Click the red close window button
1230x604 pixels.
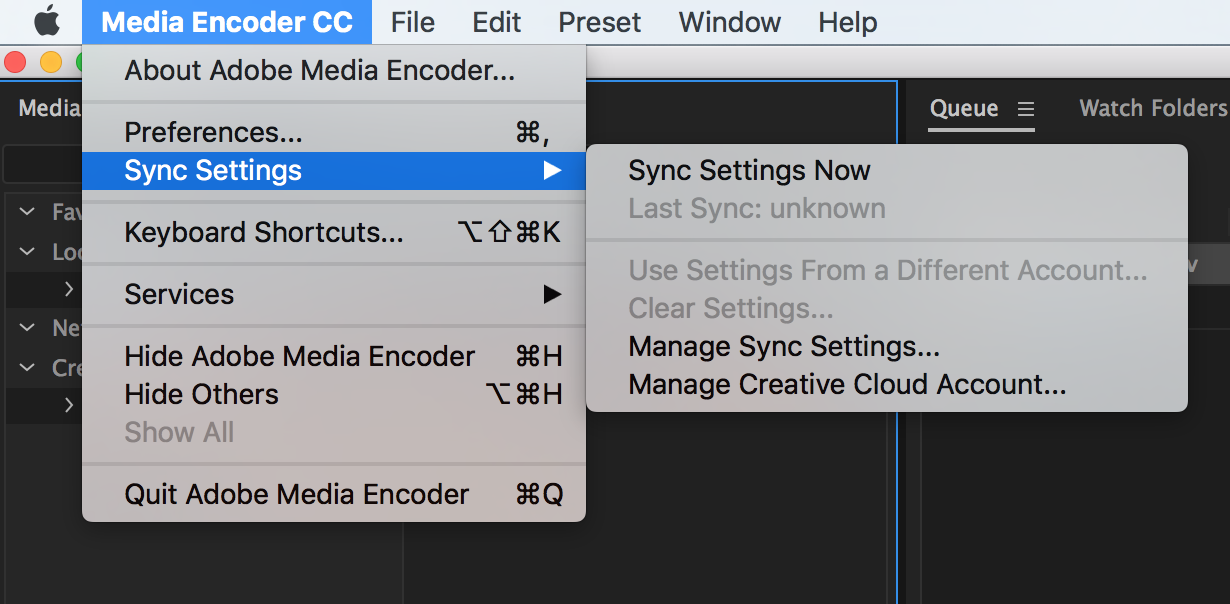point(15,63)
